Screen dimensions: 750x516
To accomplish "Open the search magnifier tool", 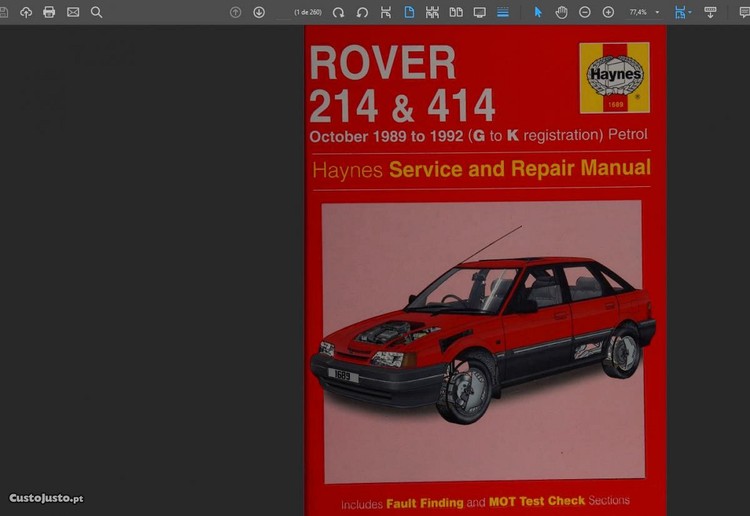I will 96,12.
